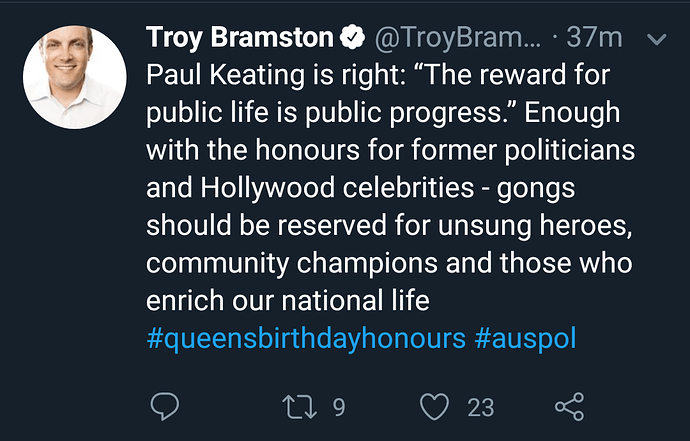Click the verified badge beside name
This screenshot has height=441, width=690.
[x=352, y=39]
